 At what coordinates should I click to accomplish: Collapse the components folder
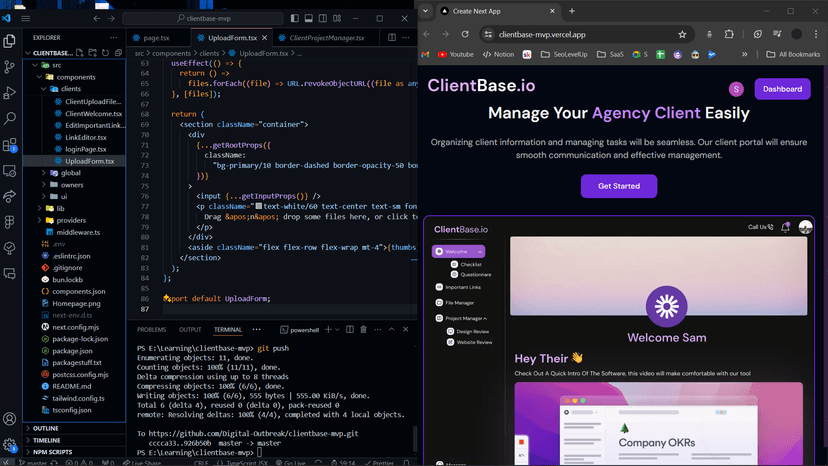[40, 77]
